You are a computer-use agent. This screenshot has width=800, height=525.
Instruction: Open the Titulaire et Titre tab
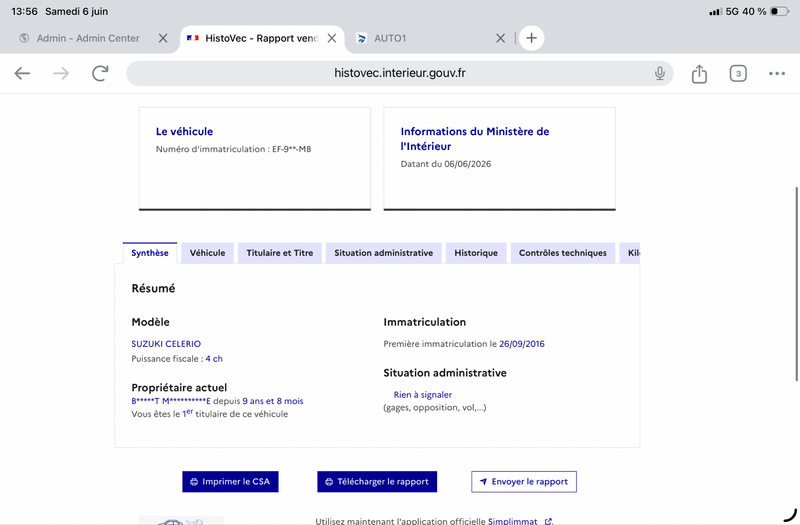(x=280, y=253)
